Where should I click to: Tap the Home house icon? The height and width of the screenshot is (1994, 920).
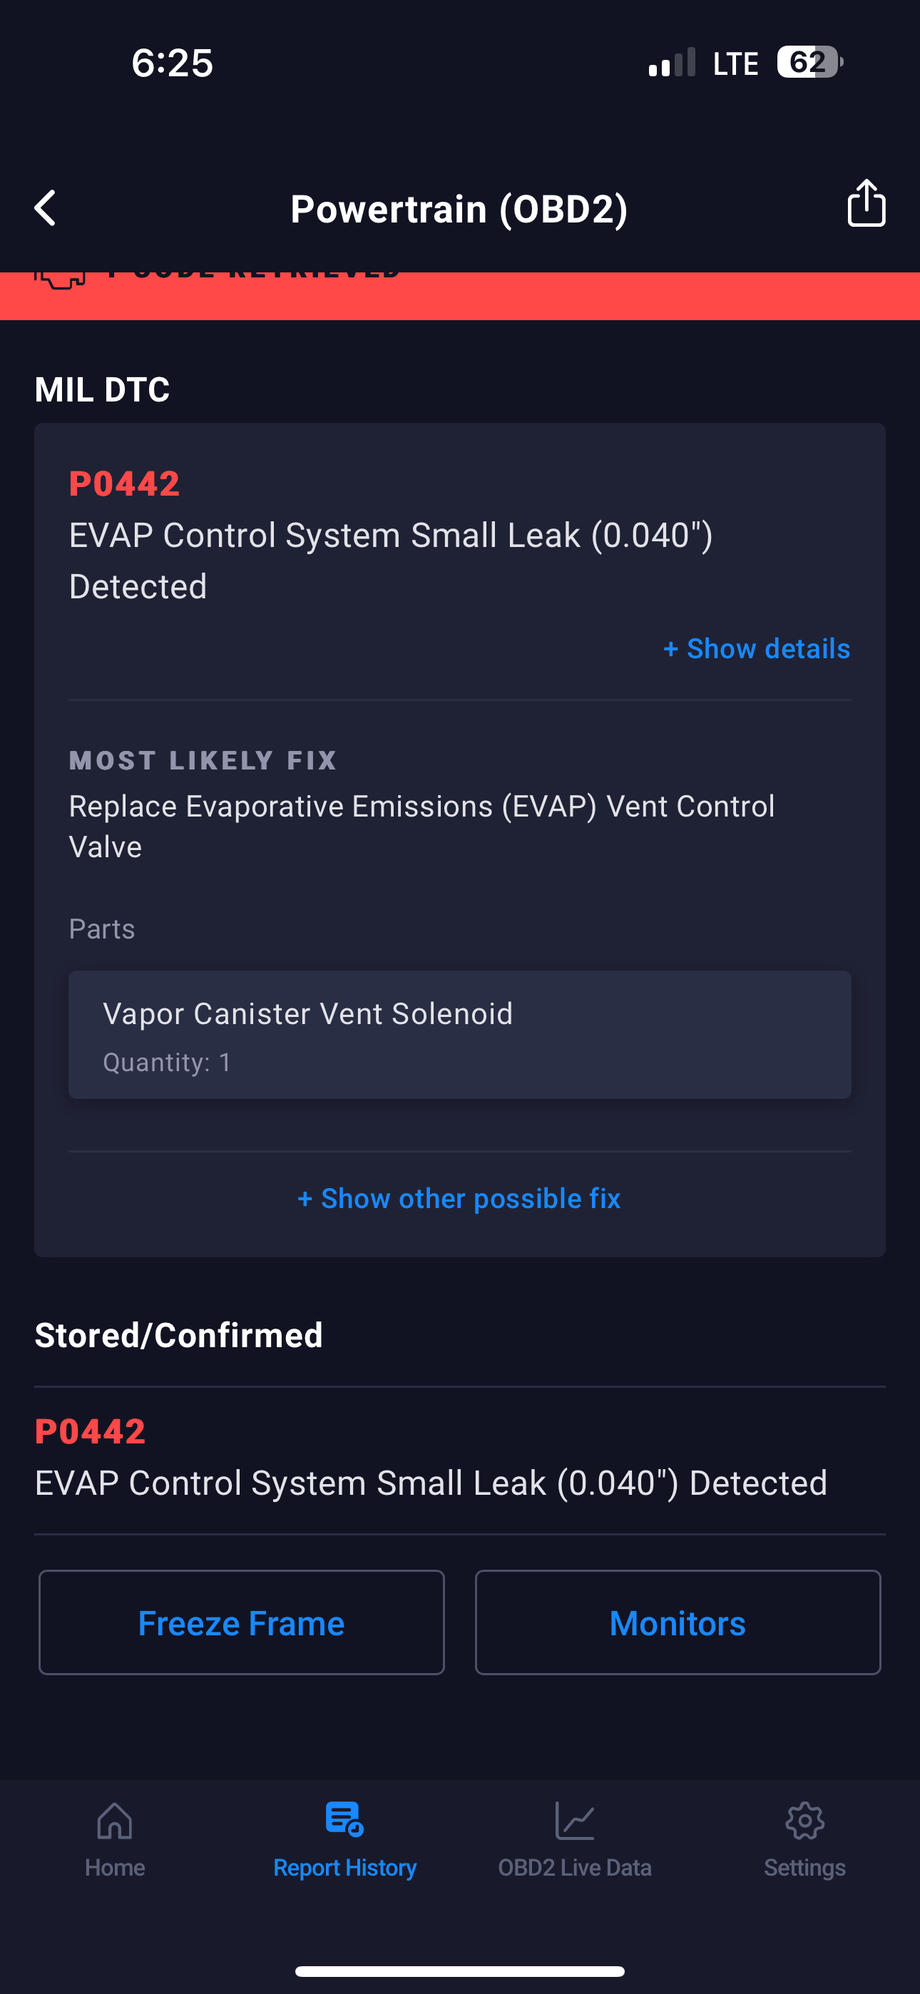115,1821
